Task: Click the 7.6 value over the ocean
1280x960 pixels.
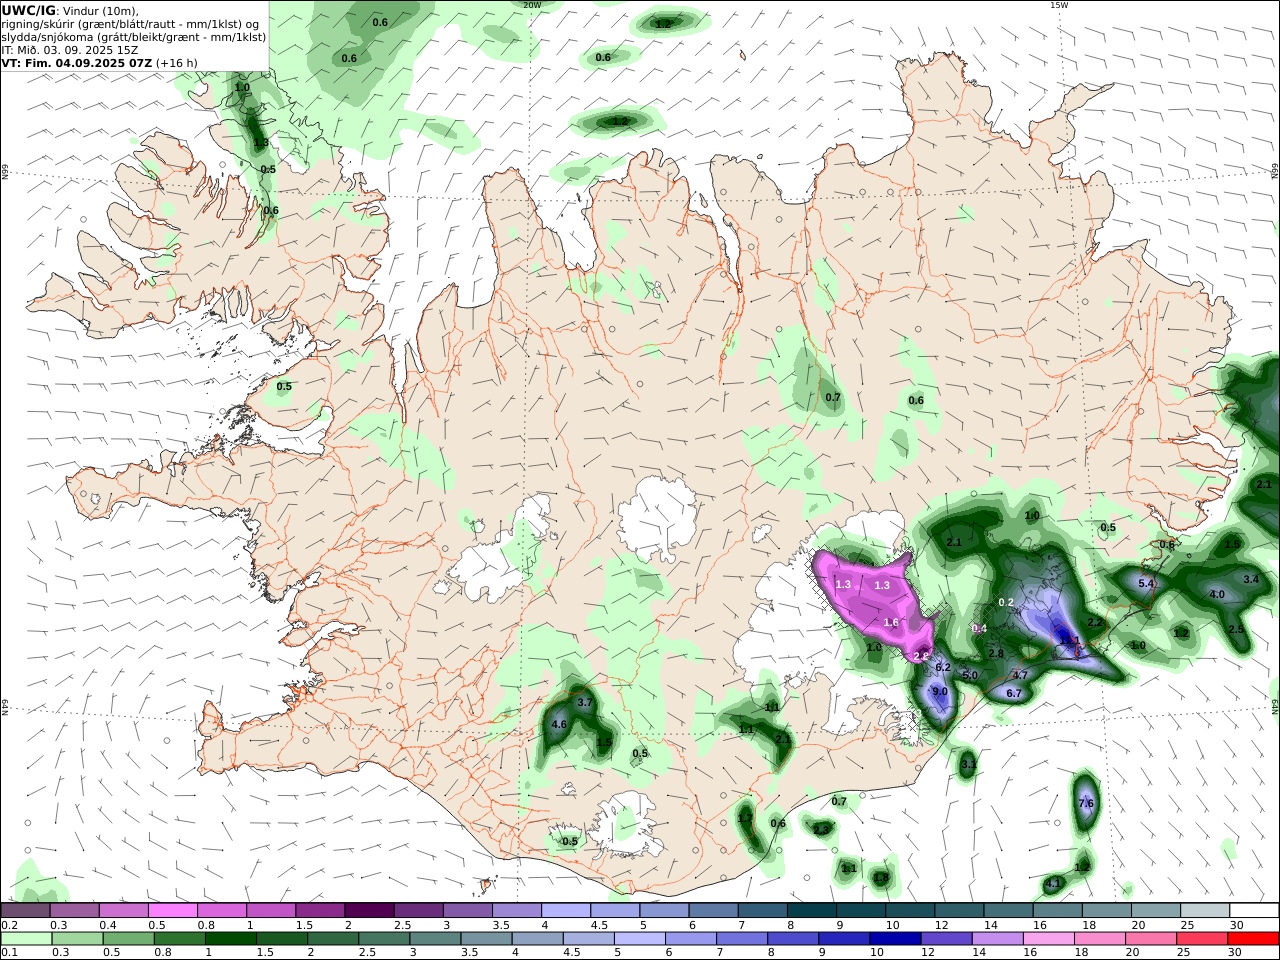Action: coord(1086,803)
